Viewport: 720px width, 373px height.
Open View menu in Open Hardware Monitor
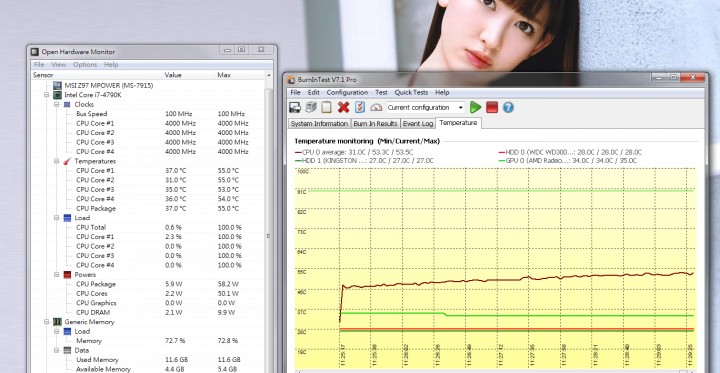pos(59,65)
